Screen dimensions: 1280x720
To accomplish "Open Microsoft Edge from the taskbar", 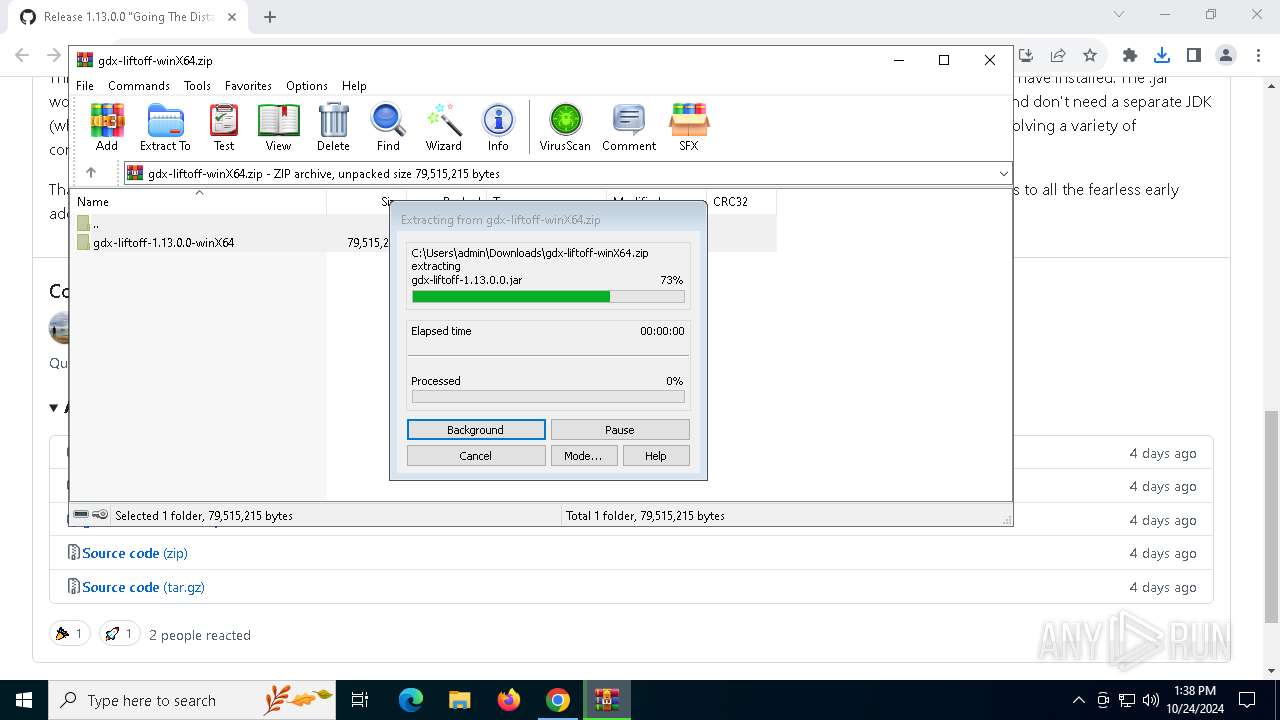I will tap(411, 700).
